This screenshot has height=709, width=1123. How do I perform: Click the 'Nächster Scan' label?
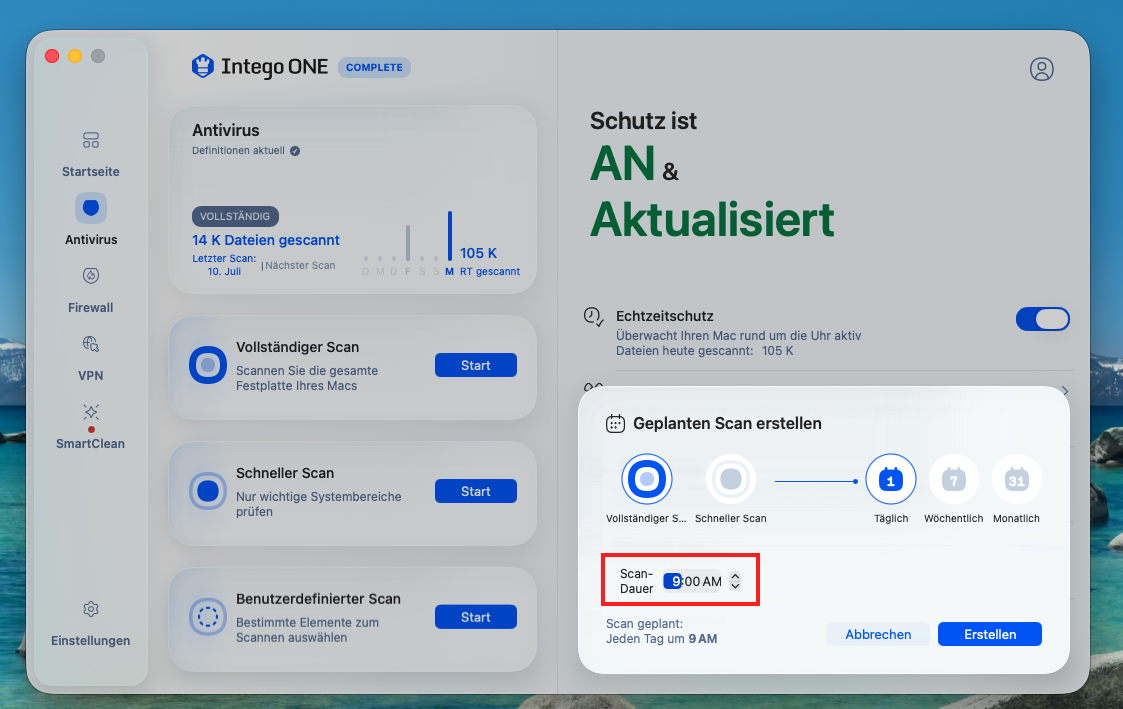[300, 266]
